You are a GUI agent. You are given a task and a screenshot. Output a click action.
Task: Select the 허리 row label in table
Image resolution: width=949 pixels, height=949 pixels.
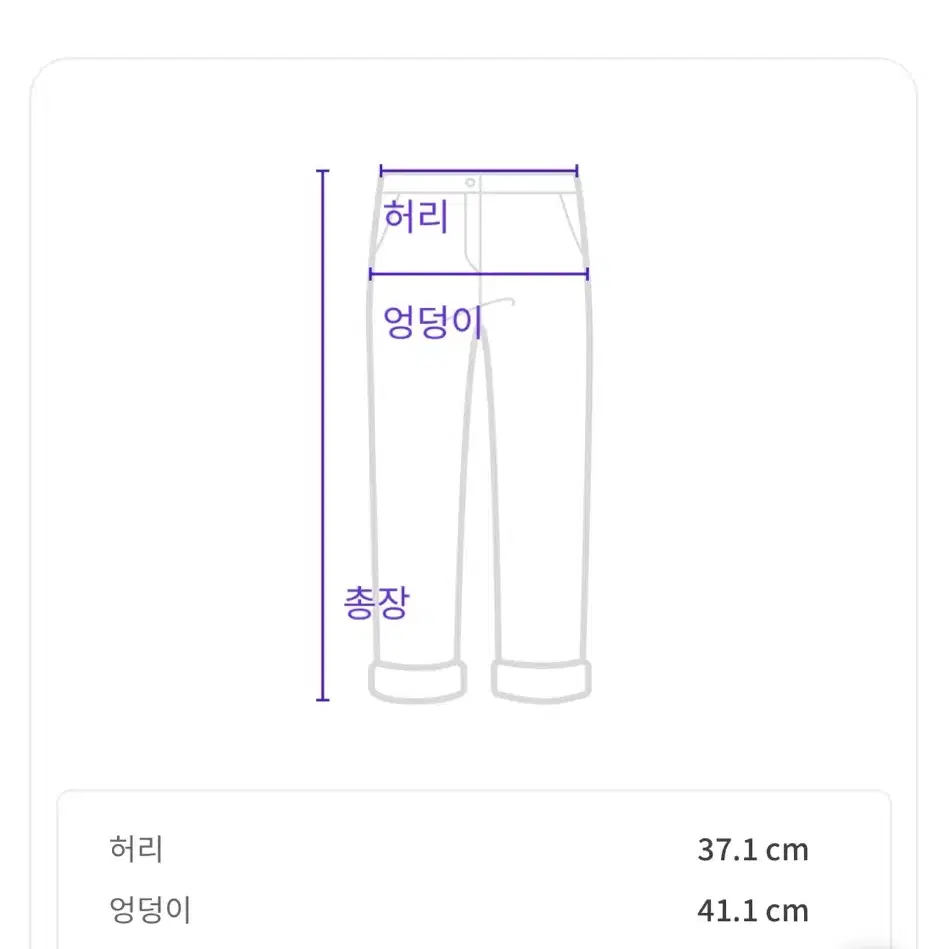click(136, 849)
